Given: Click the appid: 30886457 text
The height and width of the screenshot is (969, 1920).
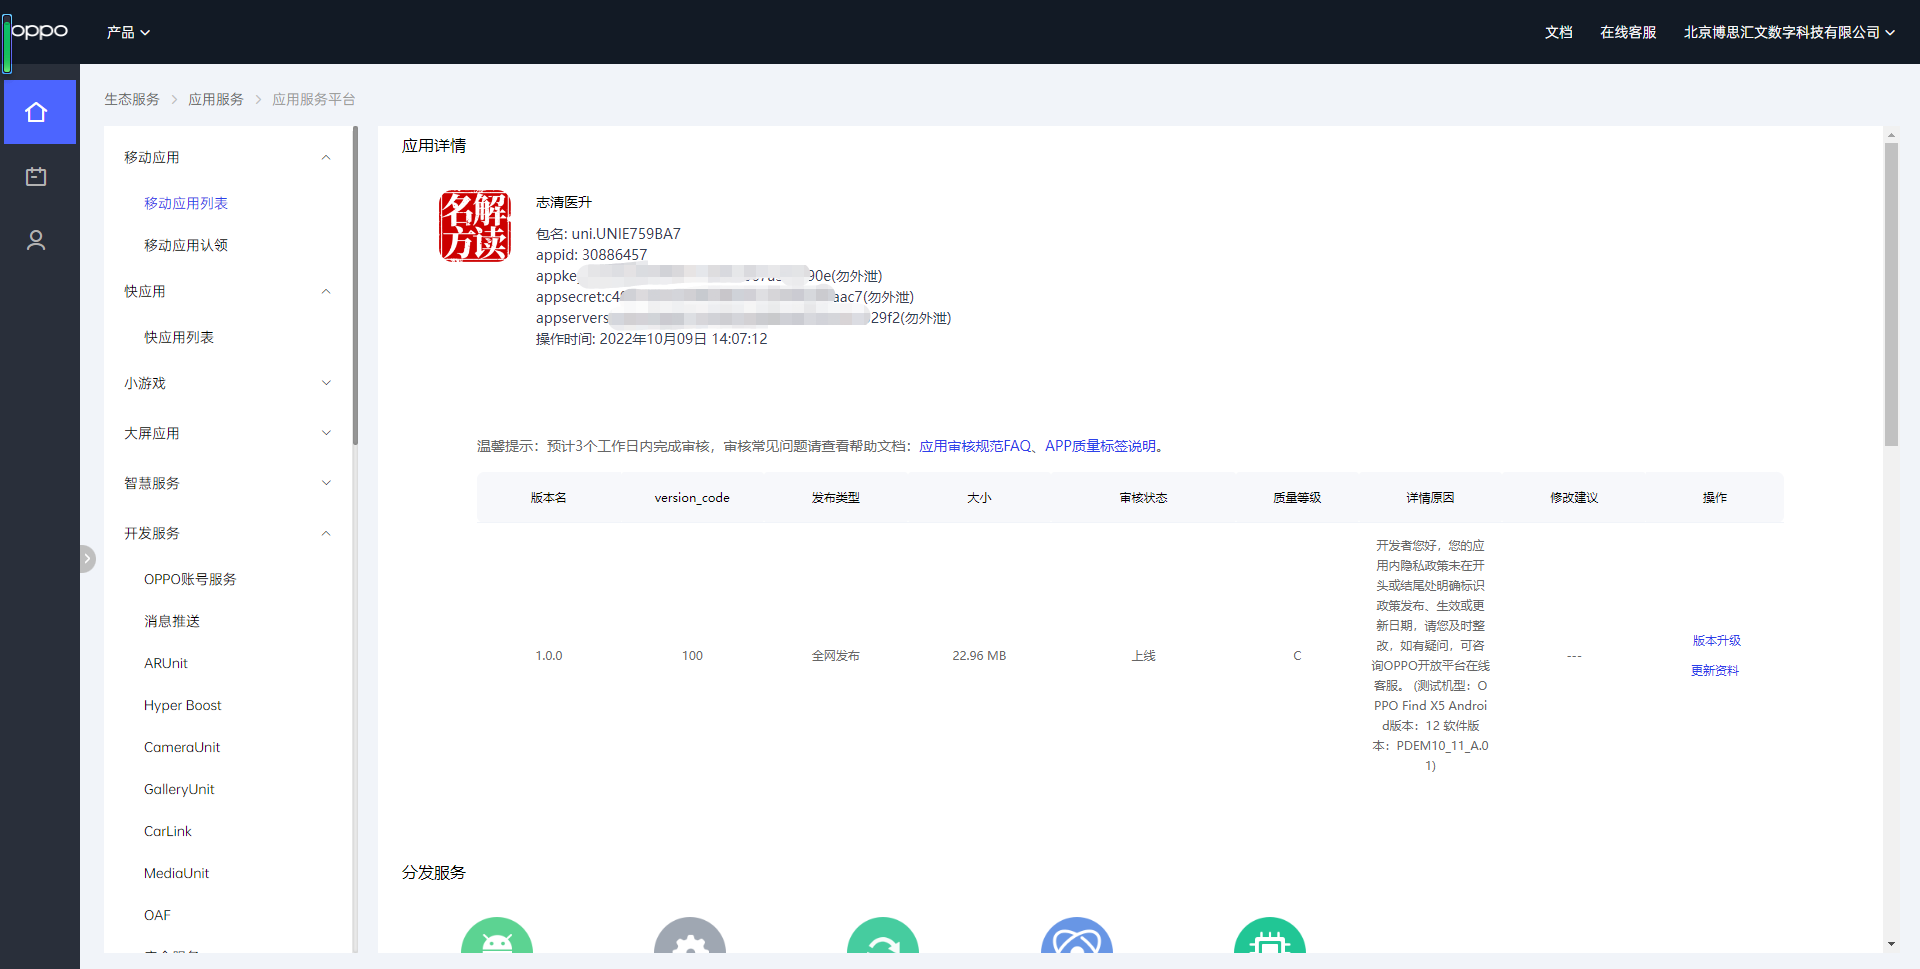Looking at the screenshot, I should point(591,255).
